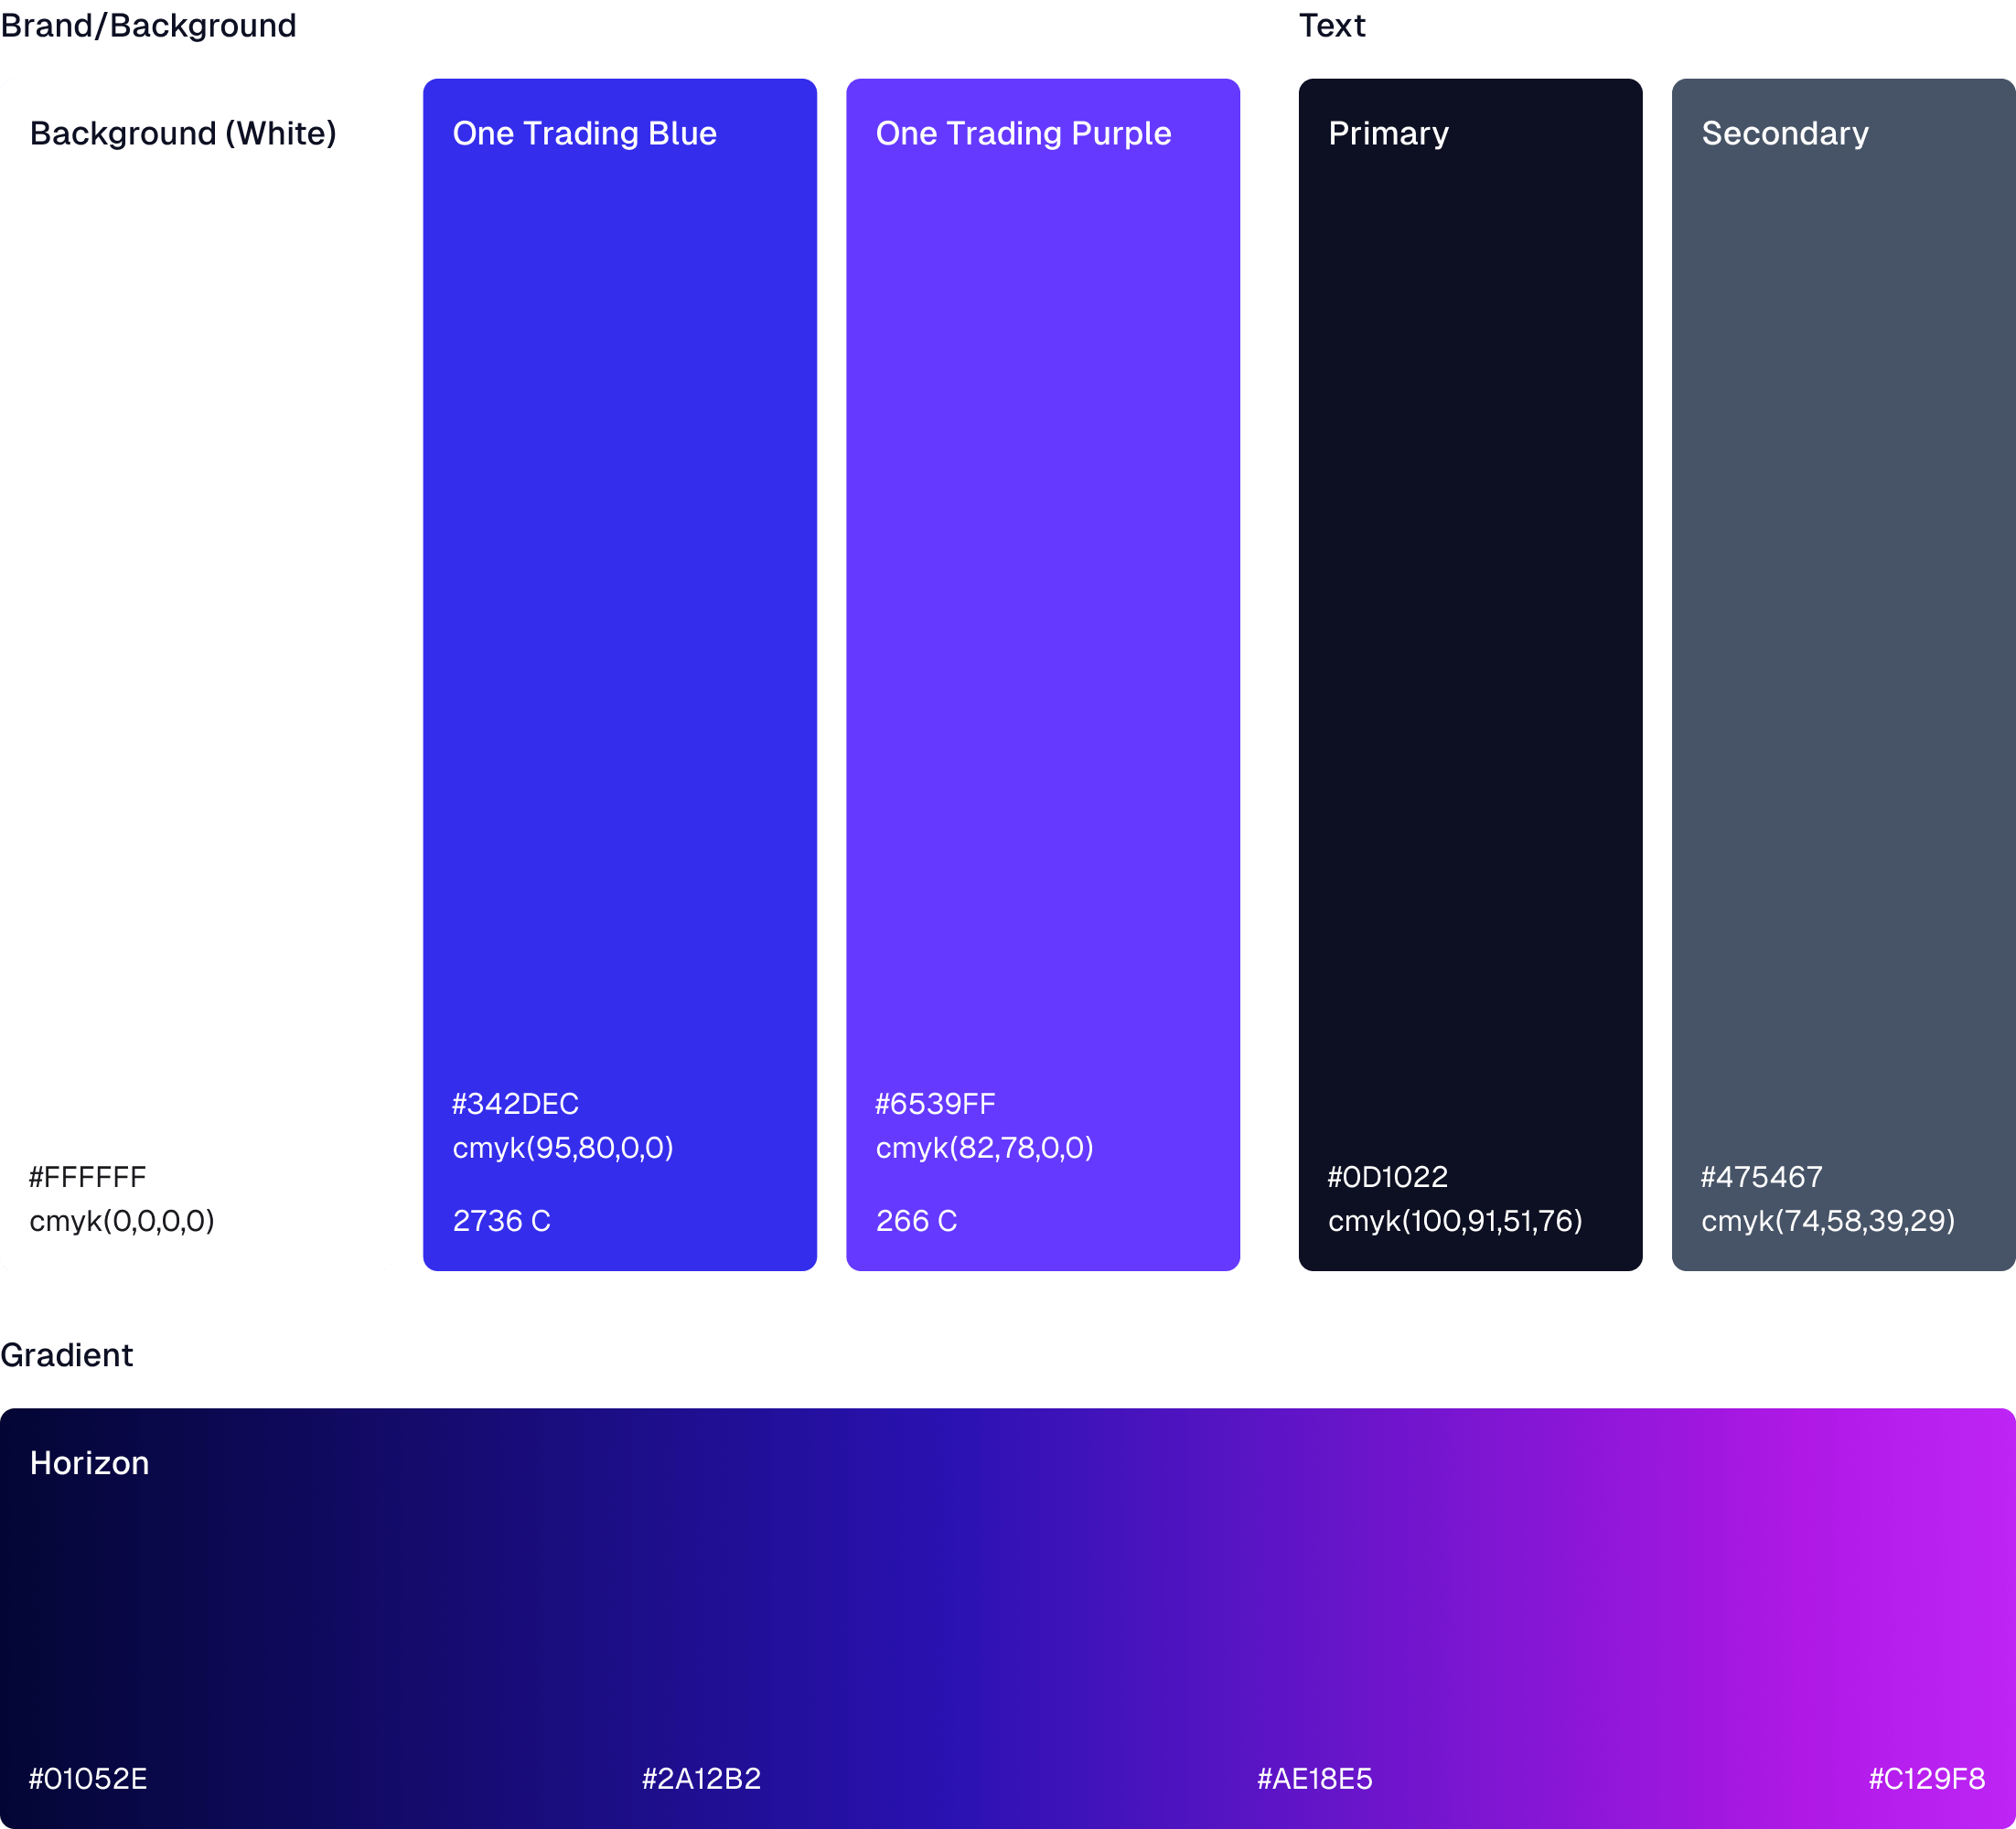Click hex value #475467
Viewport: 2016px width, 1829px height.
tap(1761, 1177)
